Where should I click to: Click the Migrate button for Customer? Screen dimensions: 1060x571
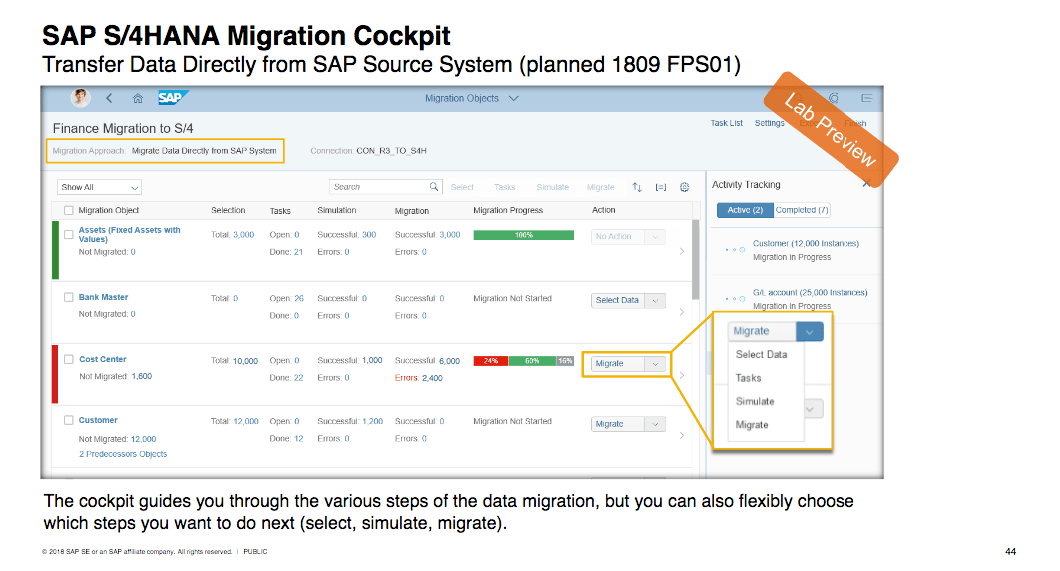pyautogui.click(x=618, y=424)
